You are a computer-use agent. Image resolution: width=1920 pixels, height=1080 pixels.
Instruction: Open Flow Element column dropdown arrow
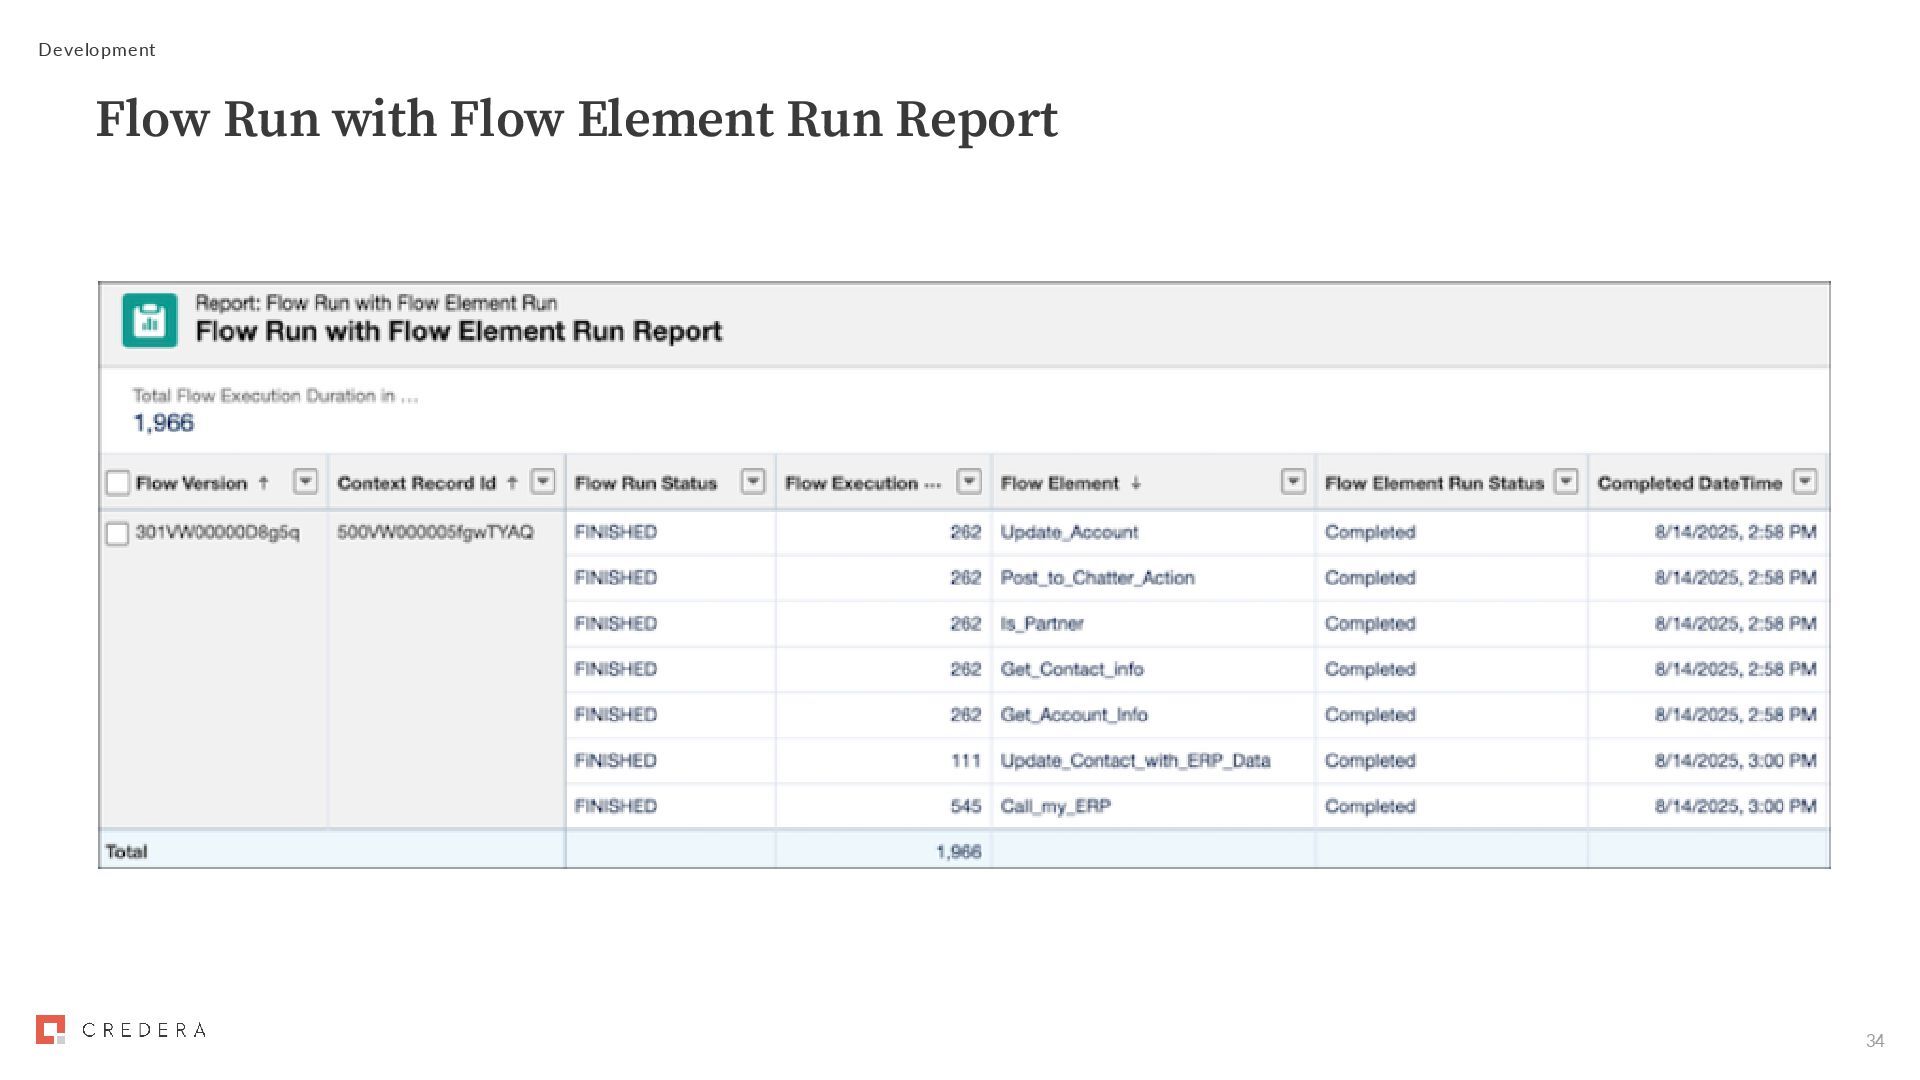point(1293,482)
